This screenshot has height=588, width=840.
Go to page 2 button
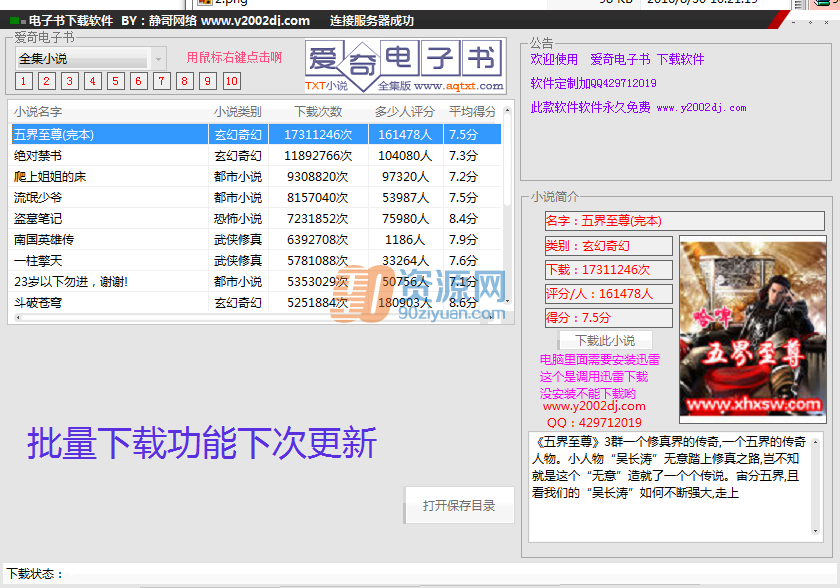(x=47, y=81)
